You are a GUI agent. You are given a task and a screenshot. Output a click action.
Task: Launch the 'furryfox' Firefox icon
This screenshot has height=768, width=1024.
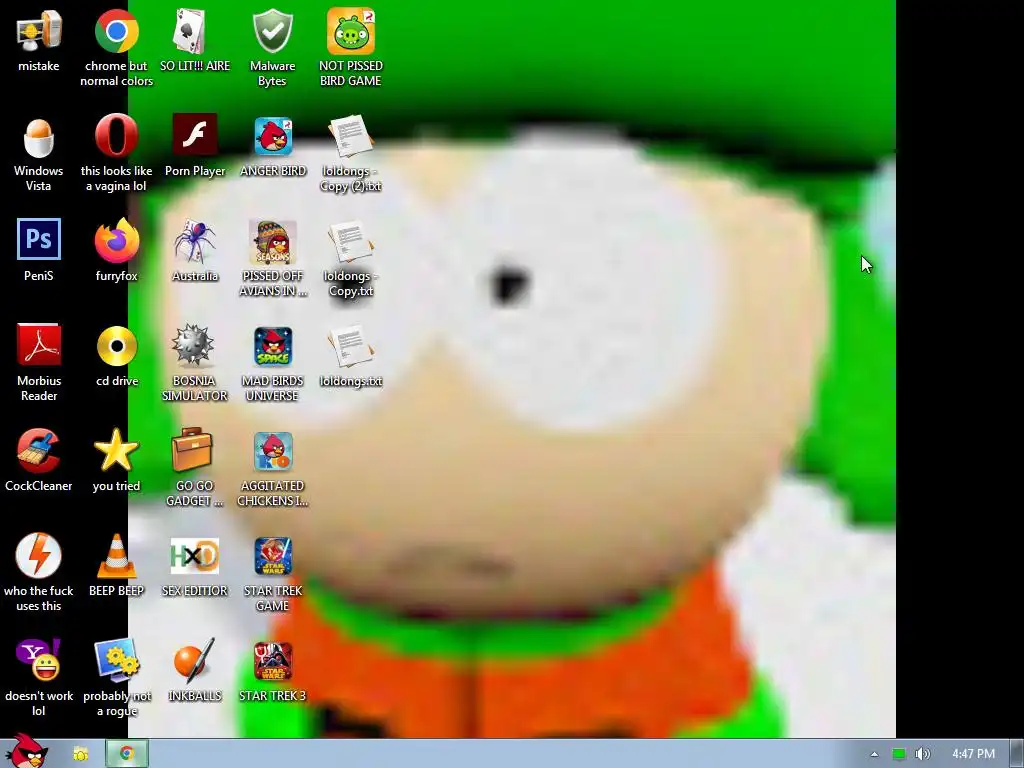pos(116,240)
